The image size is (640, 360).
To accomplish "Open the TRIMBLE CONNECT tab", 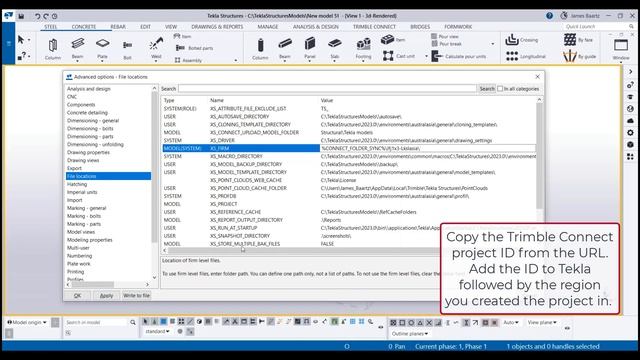I will 374,27.
